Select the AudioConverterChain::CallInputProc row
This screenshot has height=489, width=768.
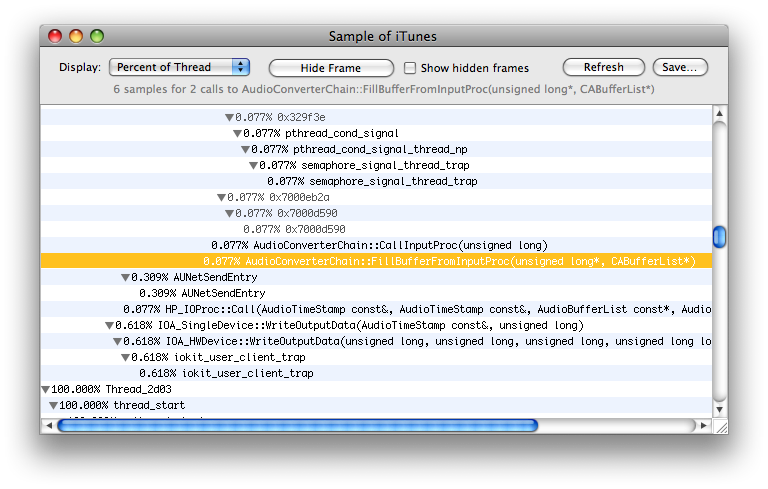pos(376,245)
